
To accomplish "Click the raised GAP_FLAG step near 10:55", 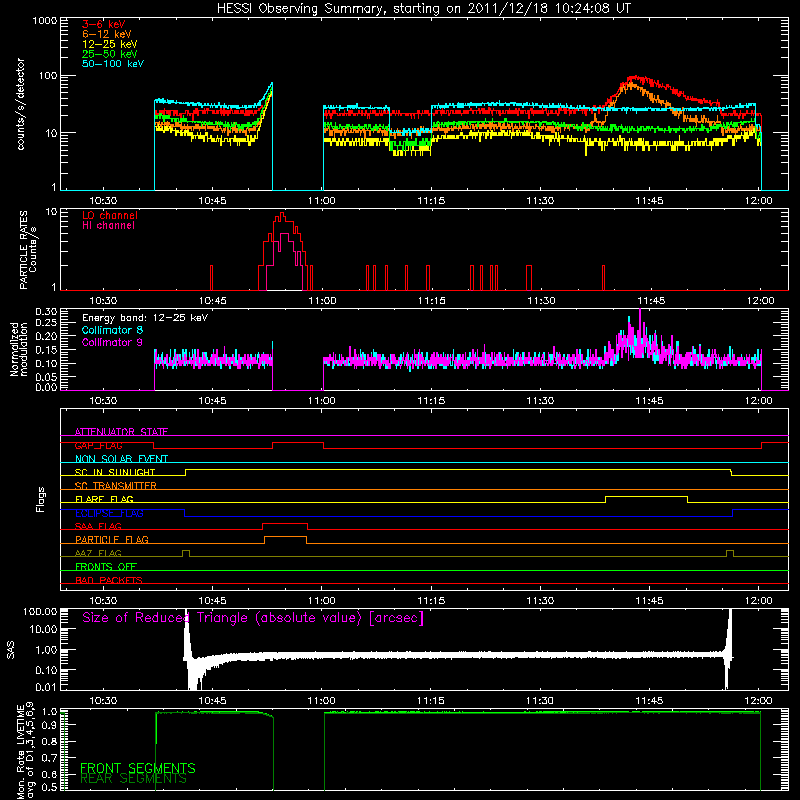I will (298, 443).
